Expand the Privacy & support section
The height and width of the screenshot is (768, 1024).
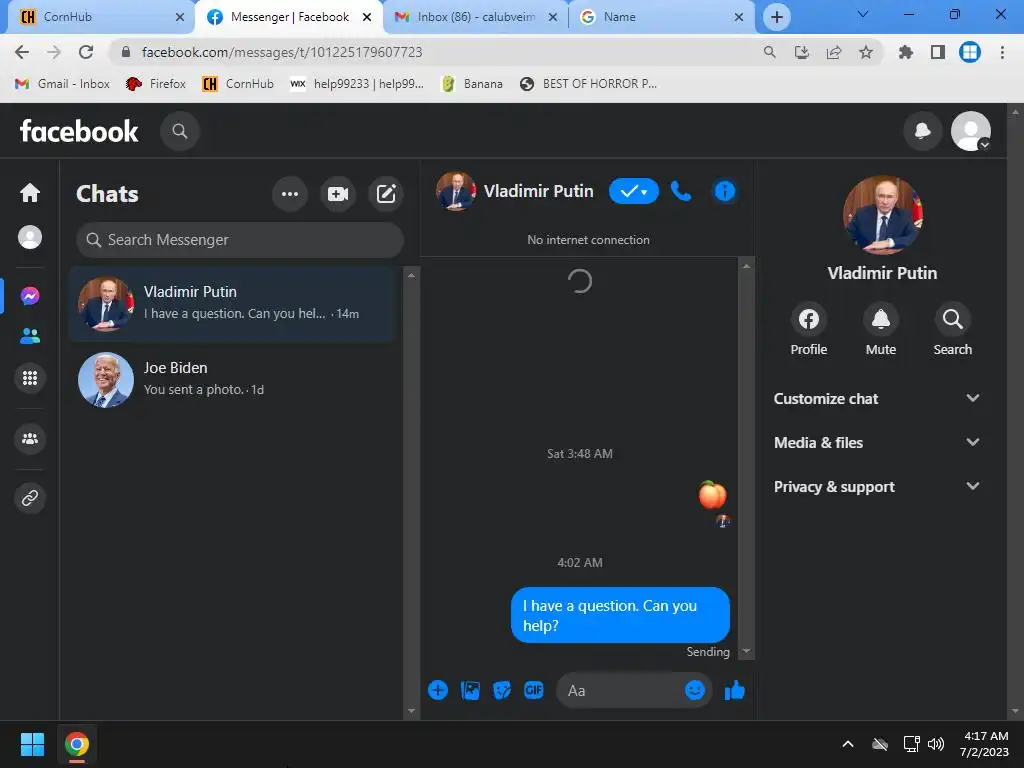(x=876, y=487)
